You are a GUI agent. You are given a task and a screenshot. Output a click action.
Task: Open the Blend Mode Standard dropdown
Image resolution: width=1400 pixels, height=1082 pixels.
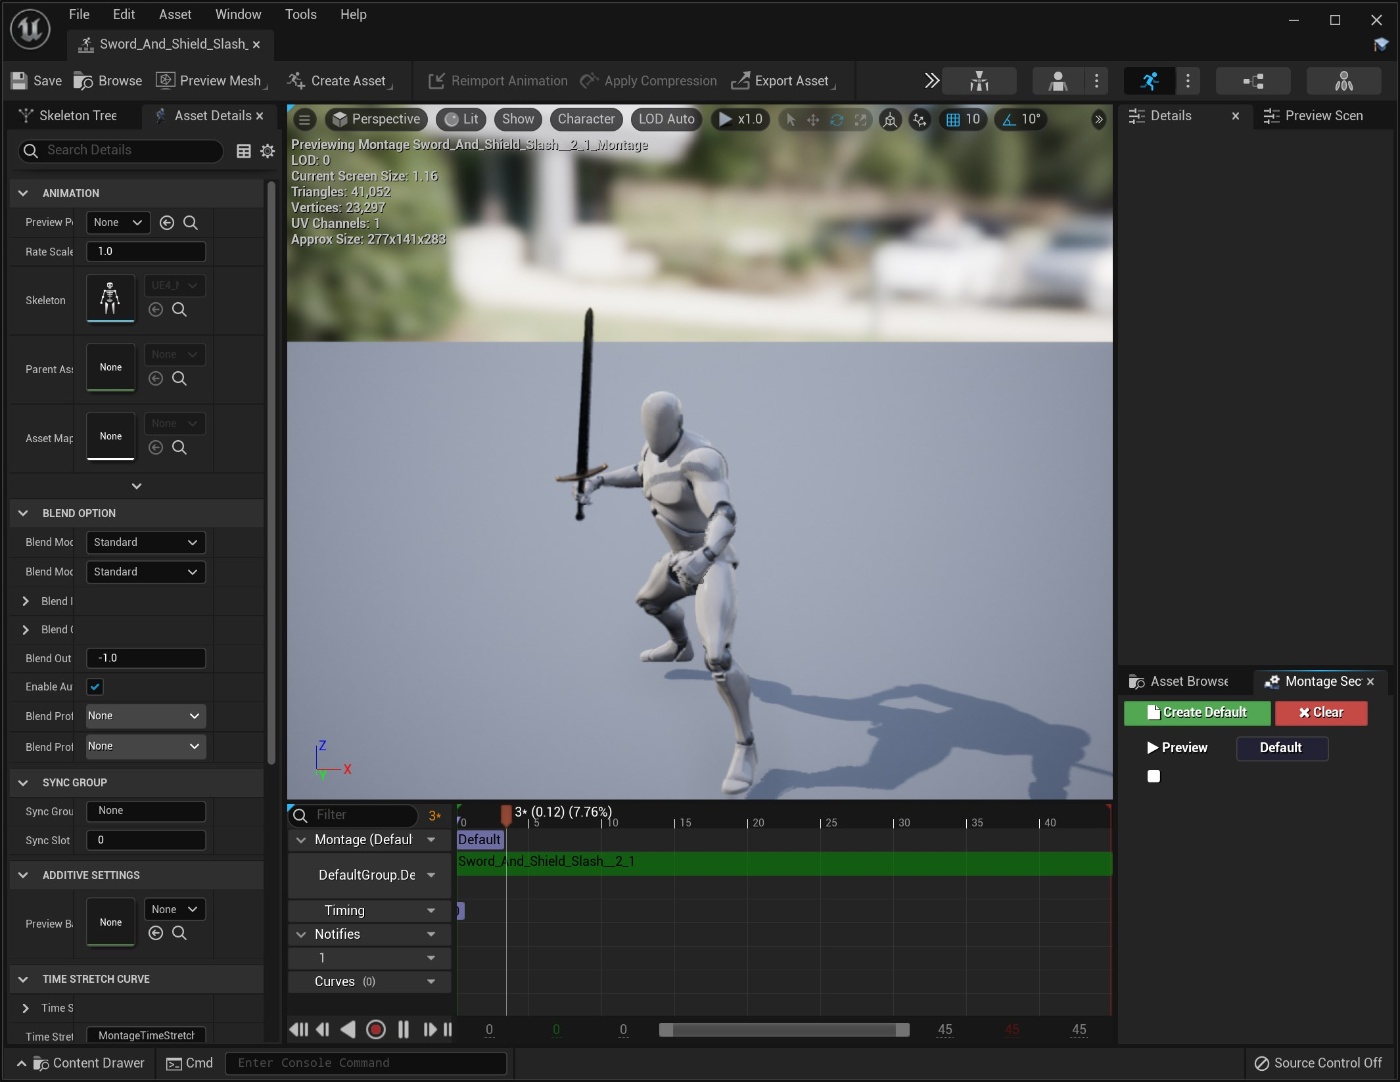click(145, 542)
